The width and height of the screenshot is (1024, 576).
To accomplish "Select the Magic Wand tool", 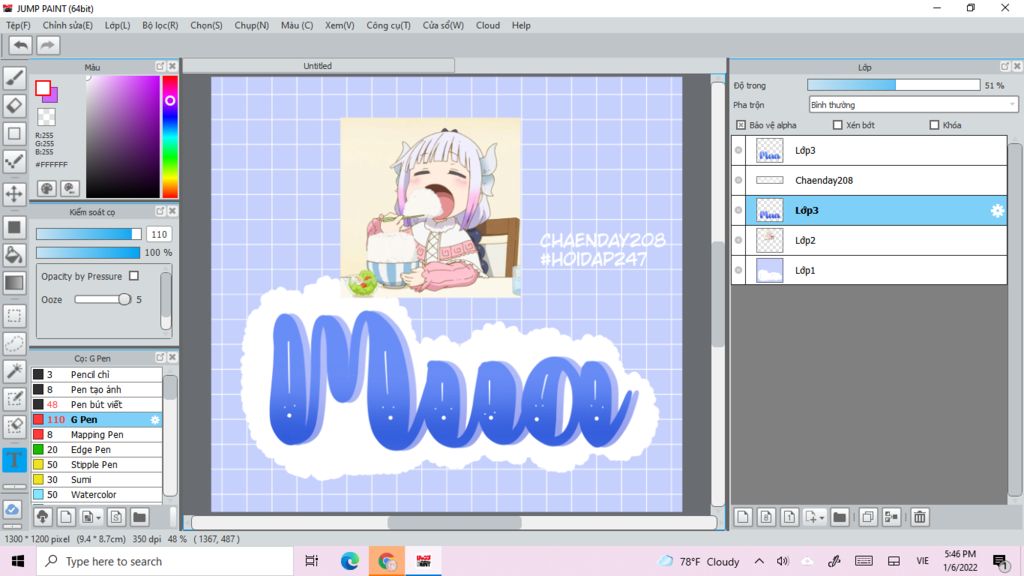I will click(x=14, y=371).
